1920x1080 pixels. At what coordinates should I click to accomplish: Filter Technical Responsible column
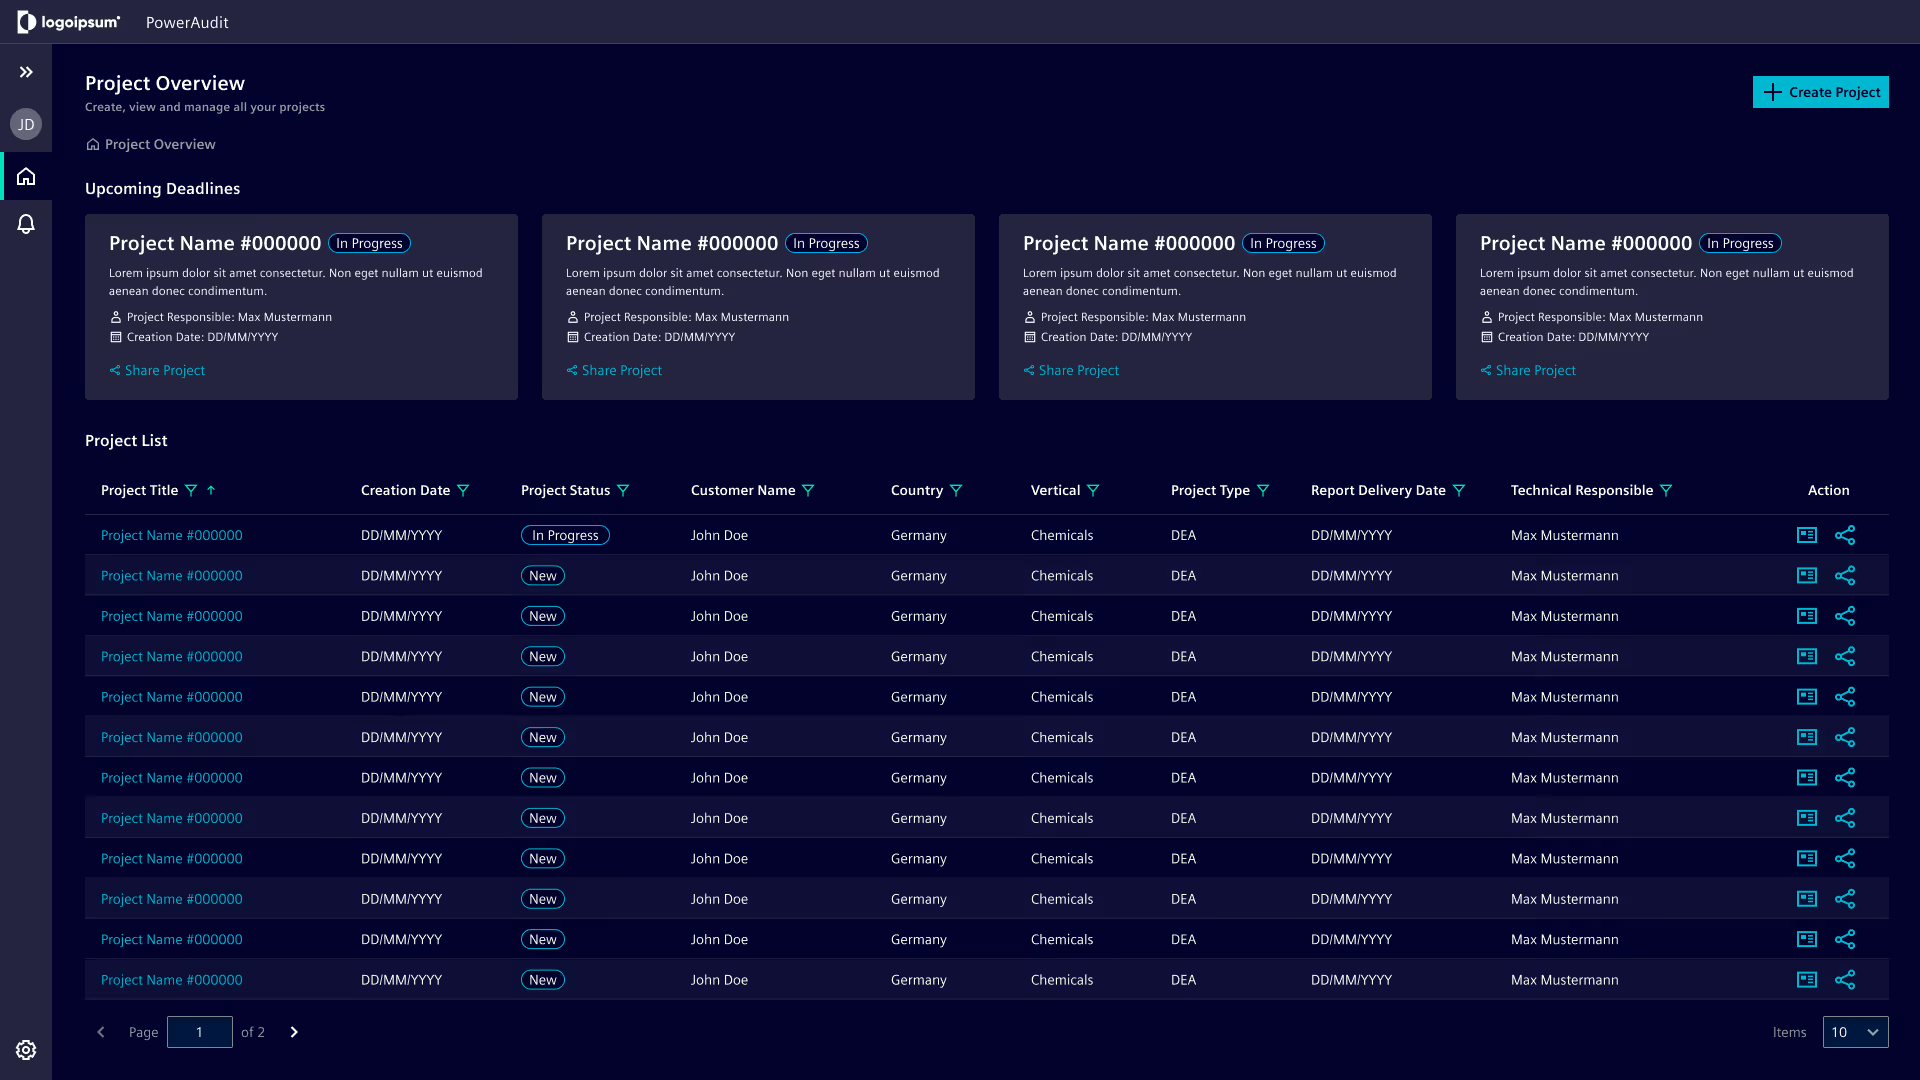1666,490
